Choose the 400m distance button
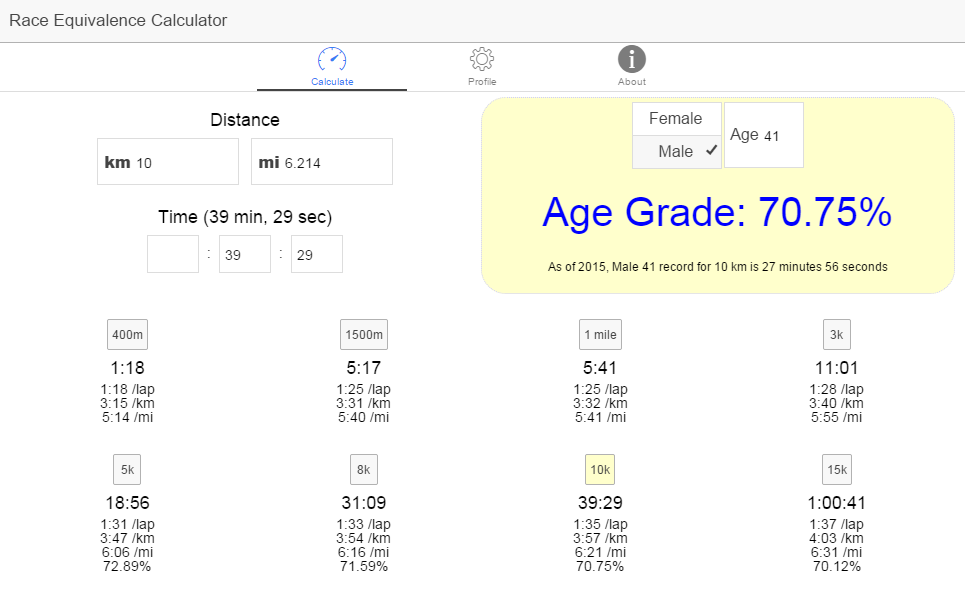 point(127,335)
